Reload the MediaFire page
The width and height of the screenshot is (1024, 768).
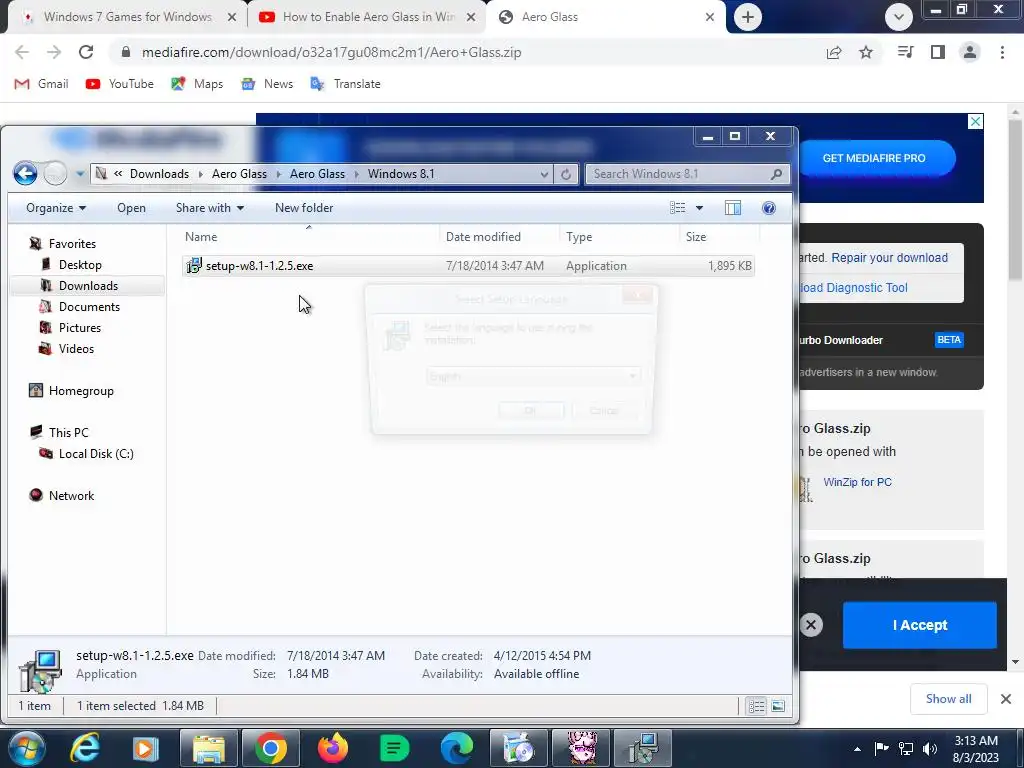[86, 52]
